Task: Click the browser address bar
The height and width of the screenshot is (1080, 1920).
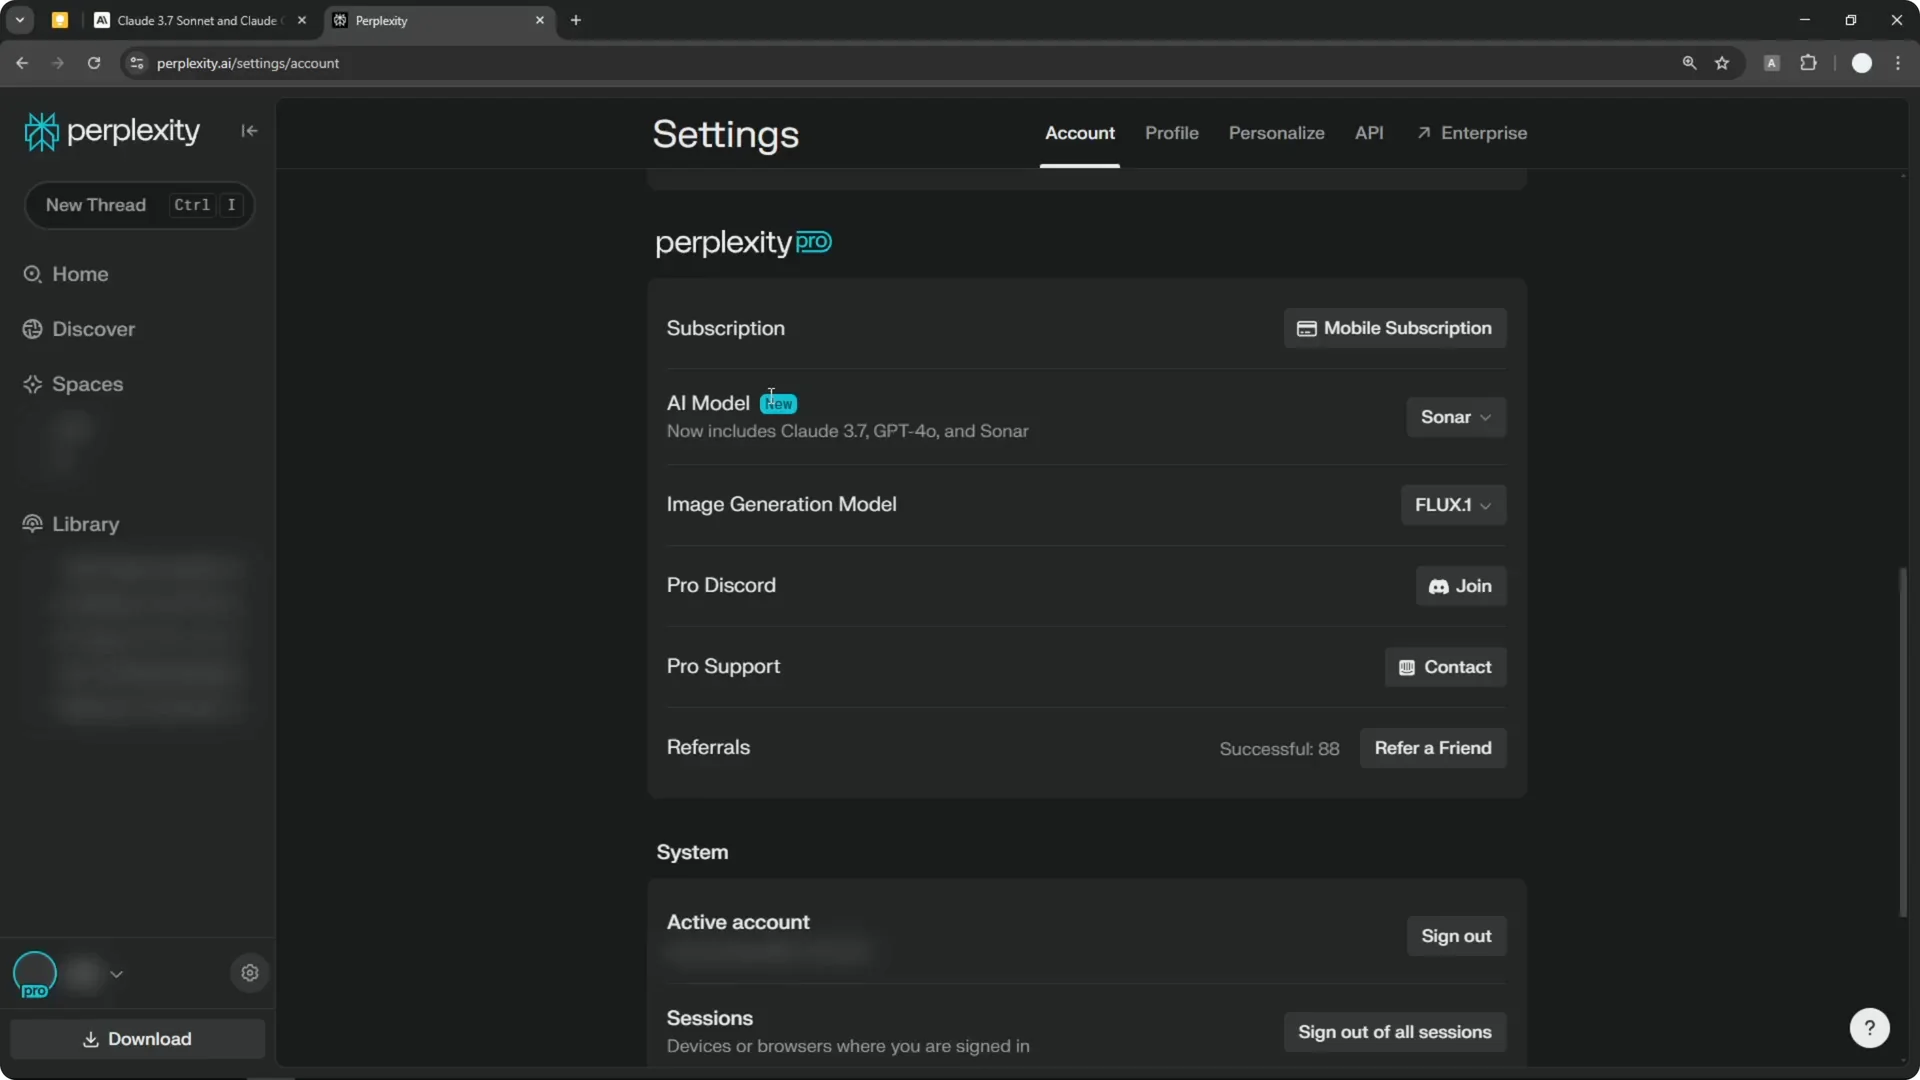Action: pyautogui.click(x=400, y=63)
